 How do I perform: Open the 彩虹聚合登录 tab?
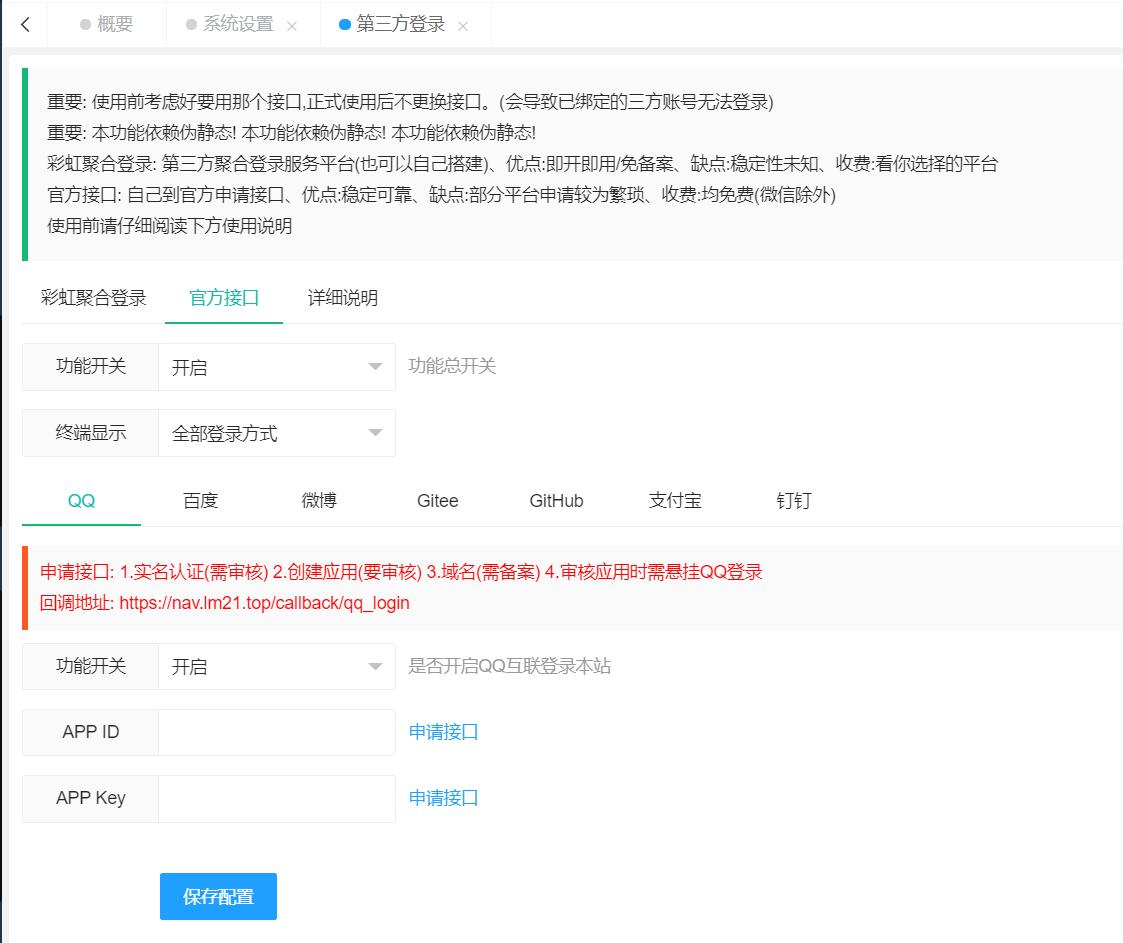94,298
